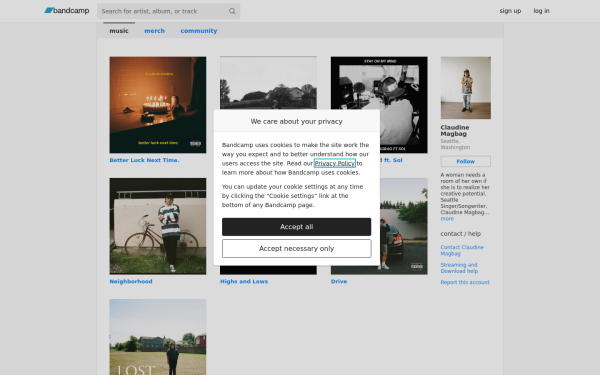Open Contact Claudine Magbag link
This screenshot has width=600, height=375.
pos(462,250)
